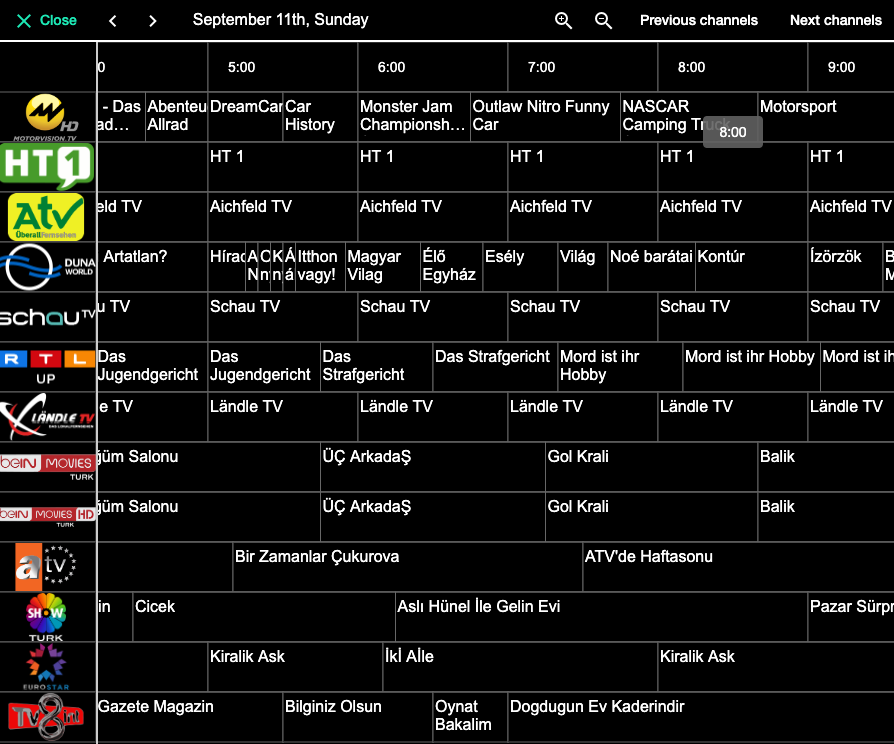Open Oynat Bakalim program

470,718
